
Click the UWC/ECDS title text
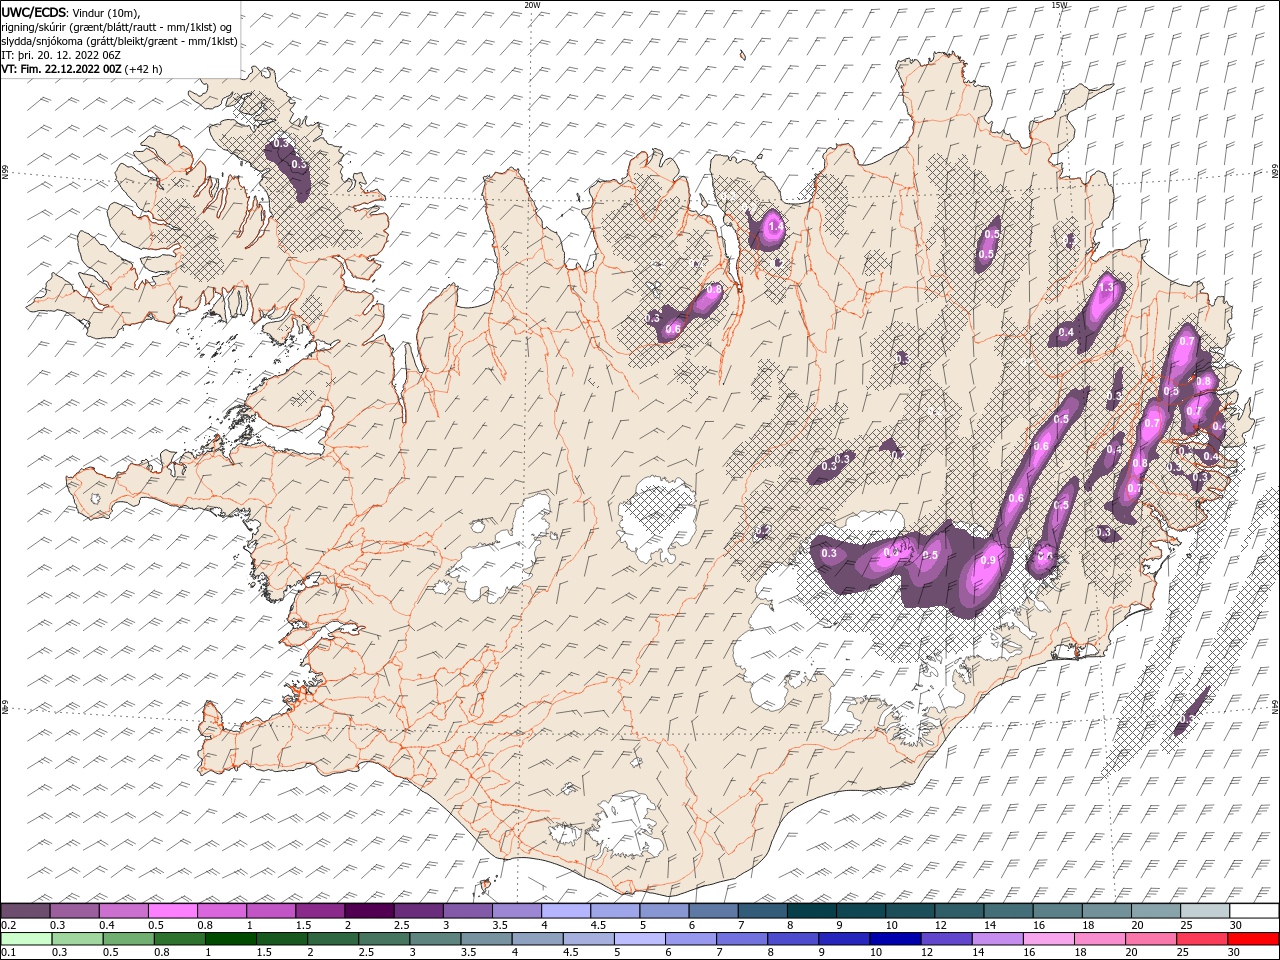pos(34,11)
